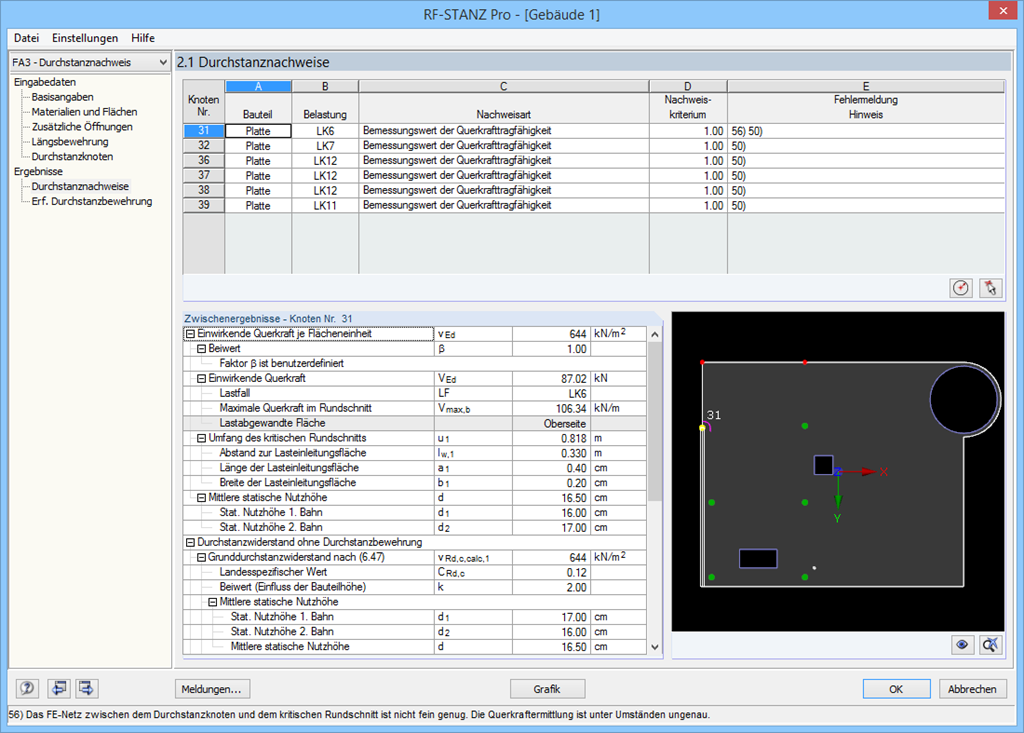Click Faktor β ist benutzerdefiniert row

tap(415, 363)
